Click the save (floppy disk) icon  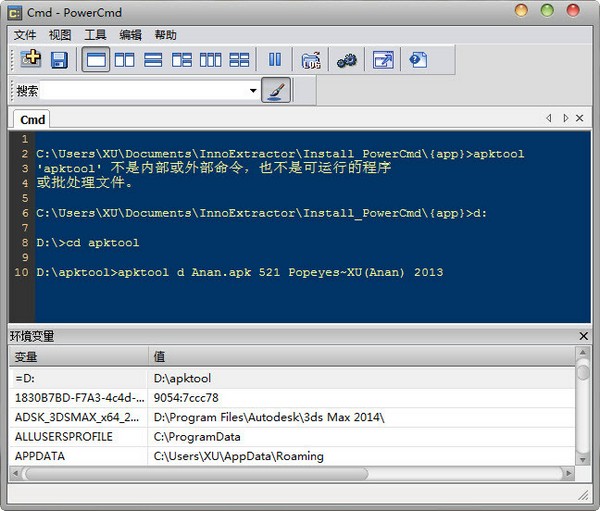click(59, 60)
